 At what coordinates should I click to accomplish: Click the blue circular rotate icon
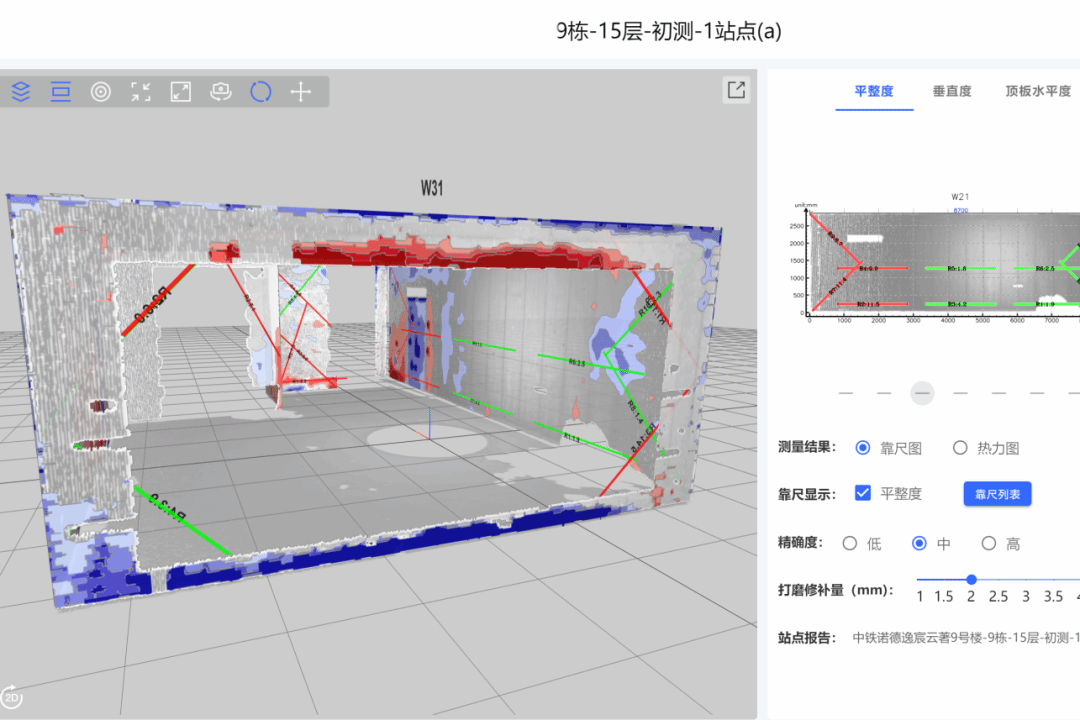pyautogui.click(x=261, y=92)
